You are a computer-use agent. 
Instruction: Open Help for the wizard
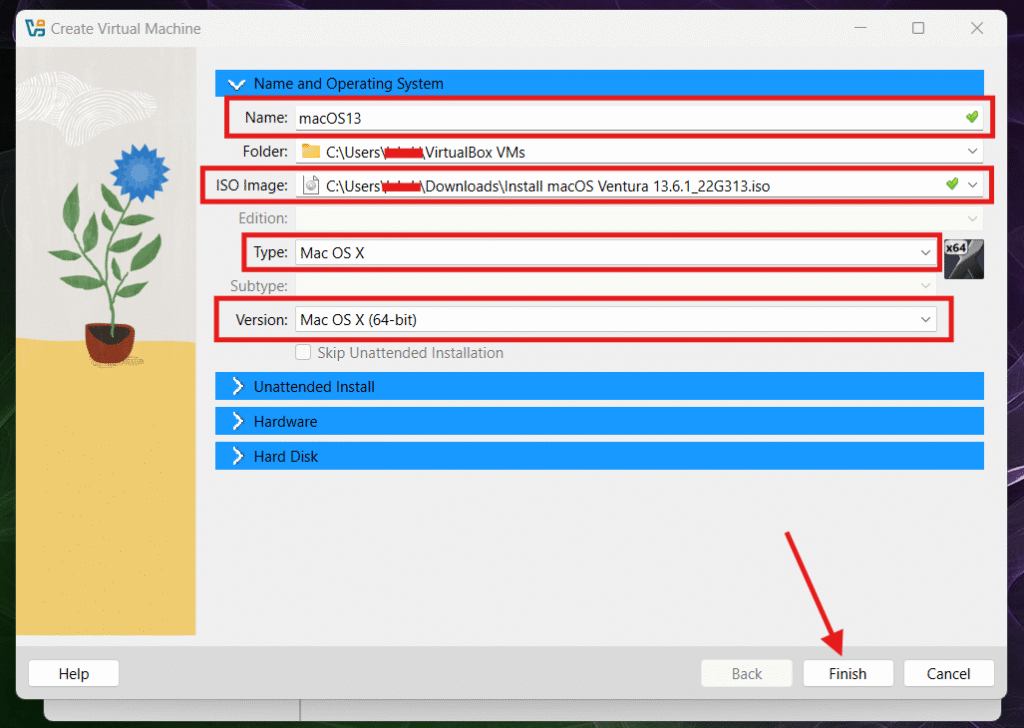point(73,674)
